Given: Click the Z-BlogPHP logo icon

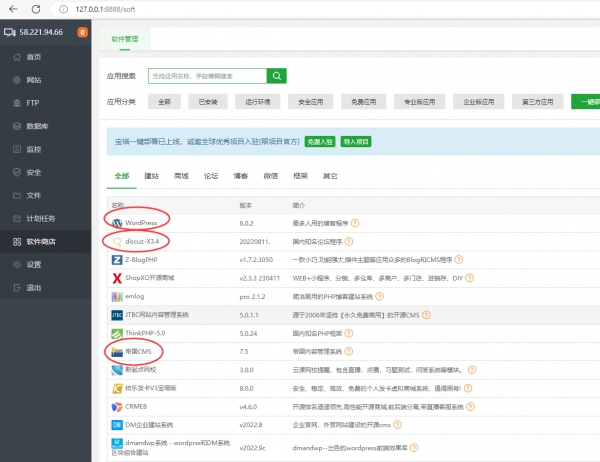Looking at the screenshot, I should (x=117, y=260).
